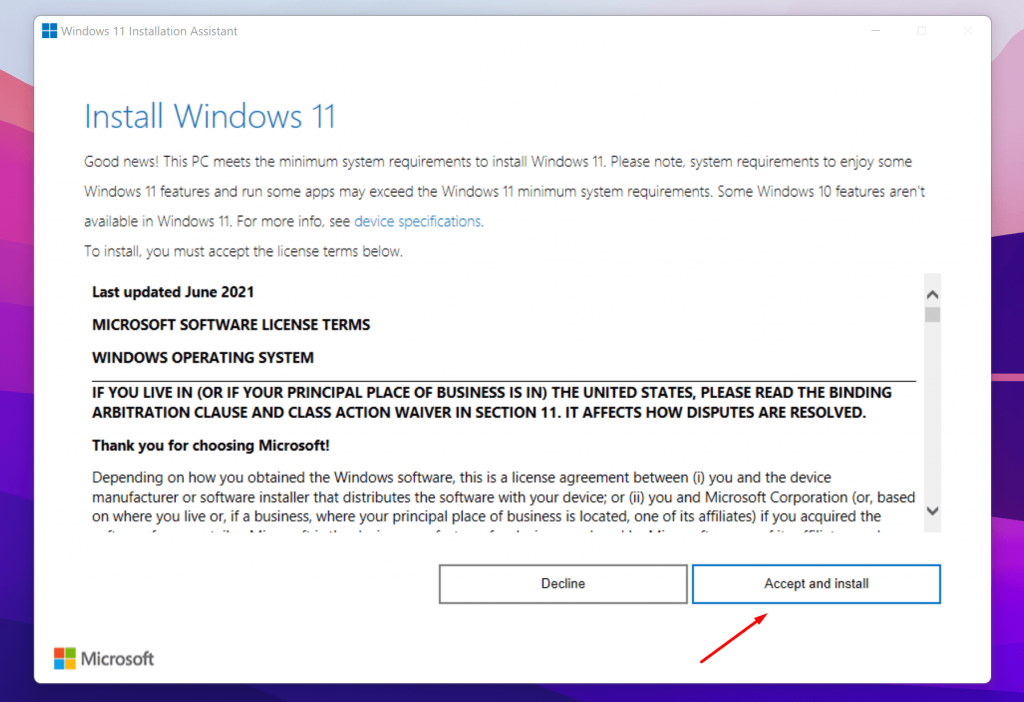The height and width of the screenshot is (702, 1024).
Task: Click the Accept and install button
Action: coord(816,584)
